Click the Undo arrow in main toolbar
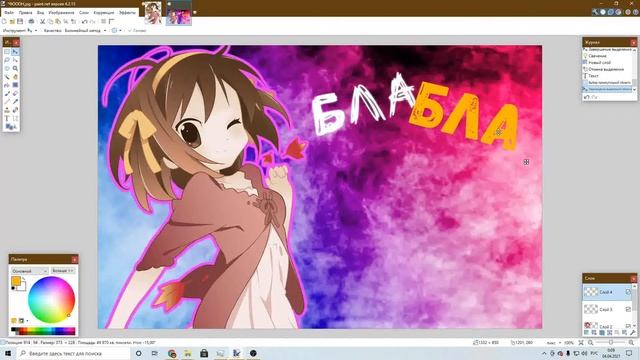 [84, 21]
